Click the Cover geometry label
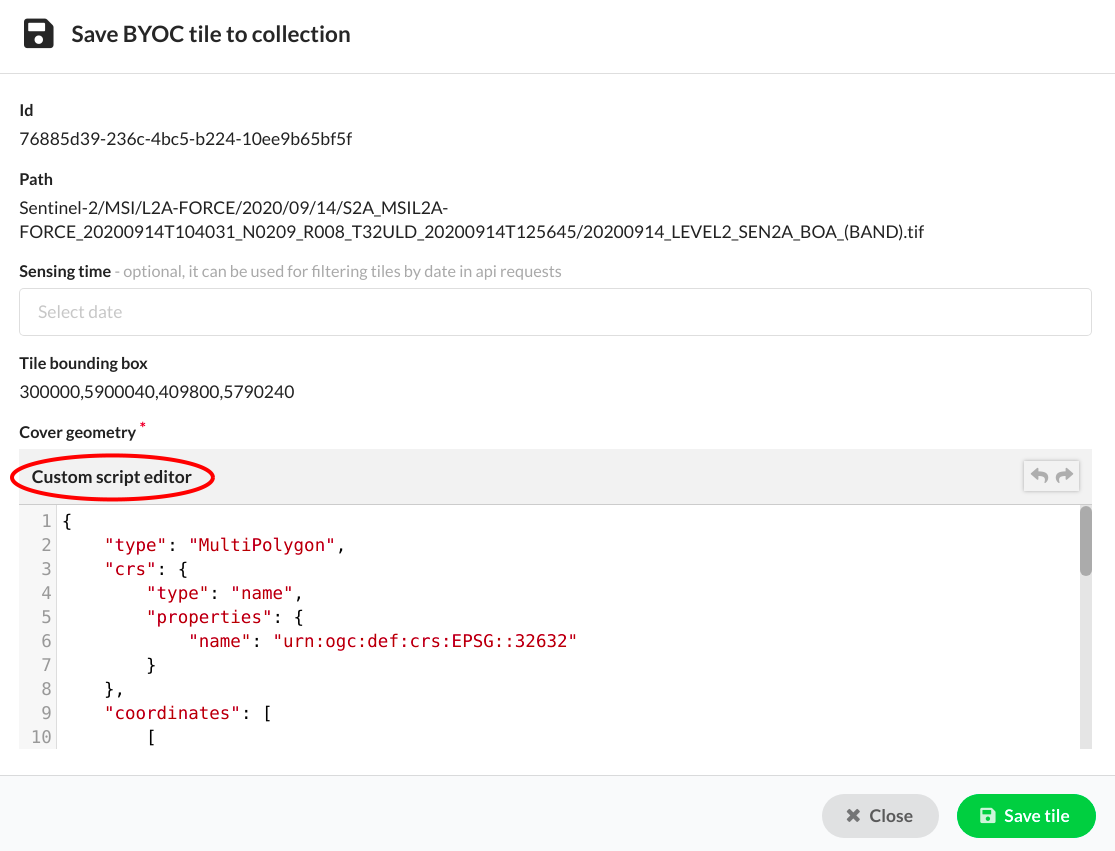Image resolution: width=1115 pixels, height=851 pixels. 78,432
